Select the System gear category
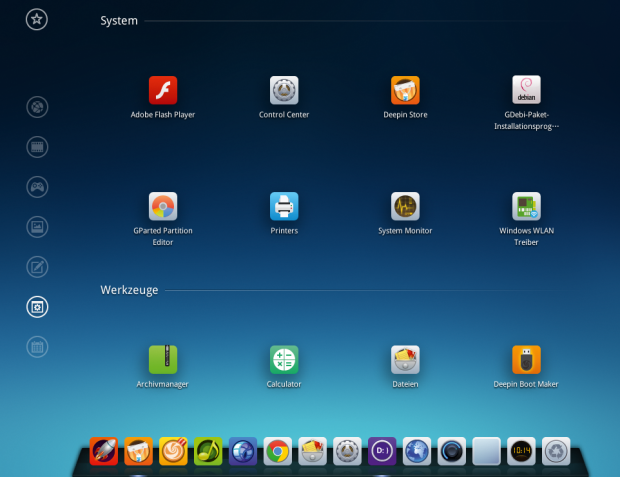Viewport: 620px width, 477px height. [x=37, y=307]
